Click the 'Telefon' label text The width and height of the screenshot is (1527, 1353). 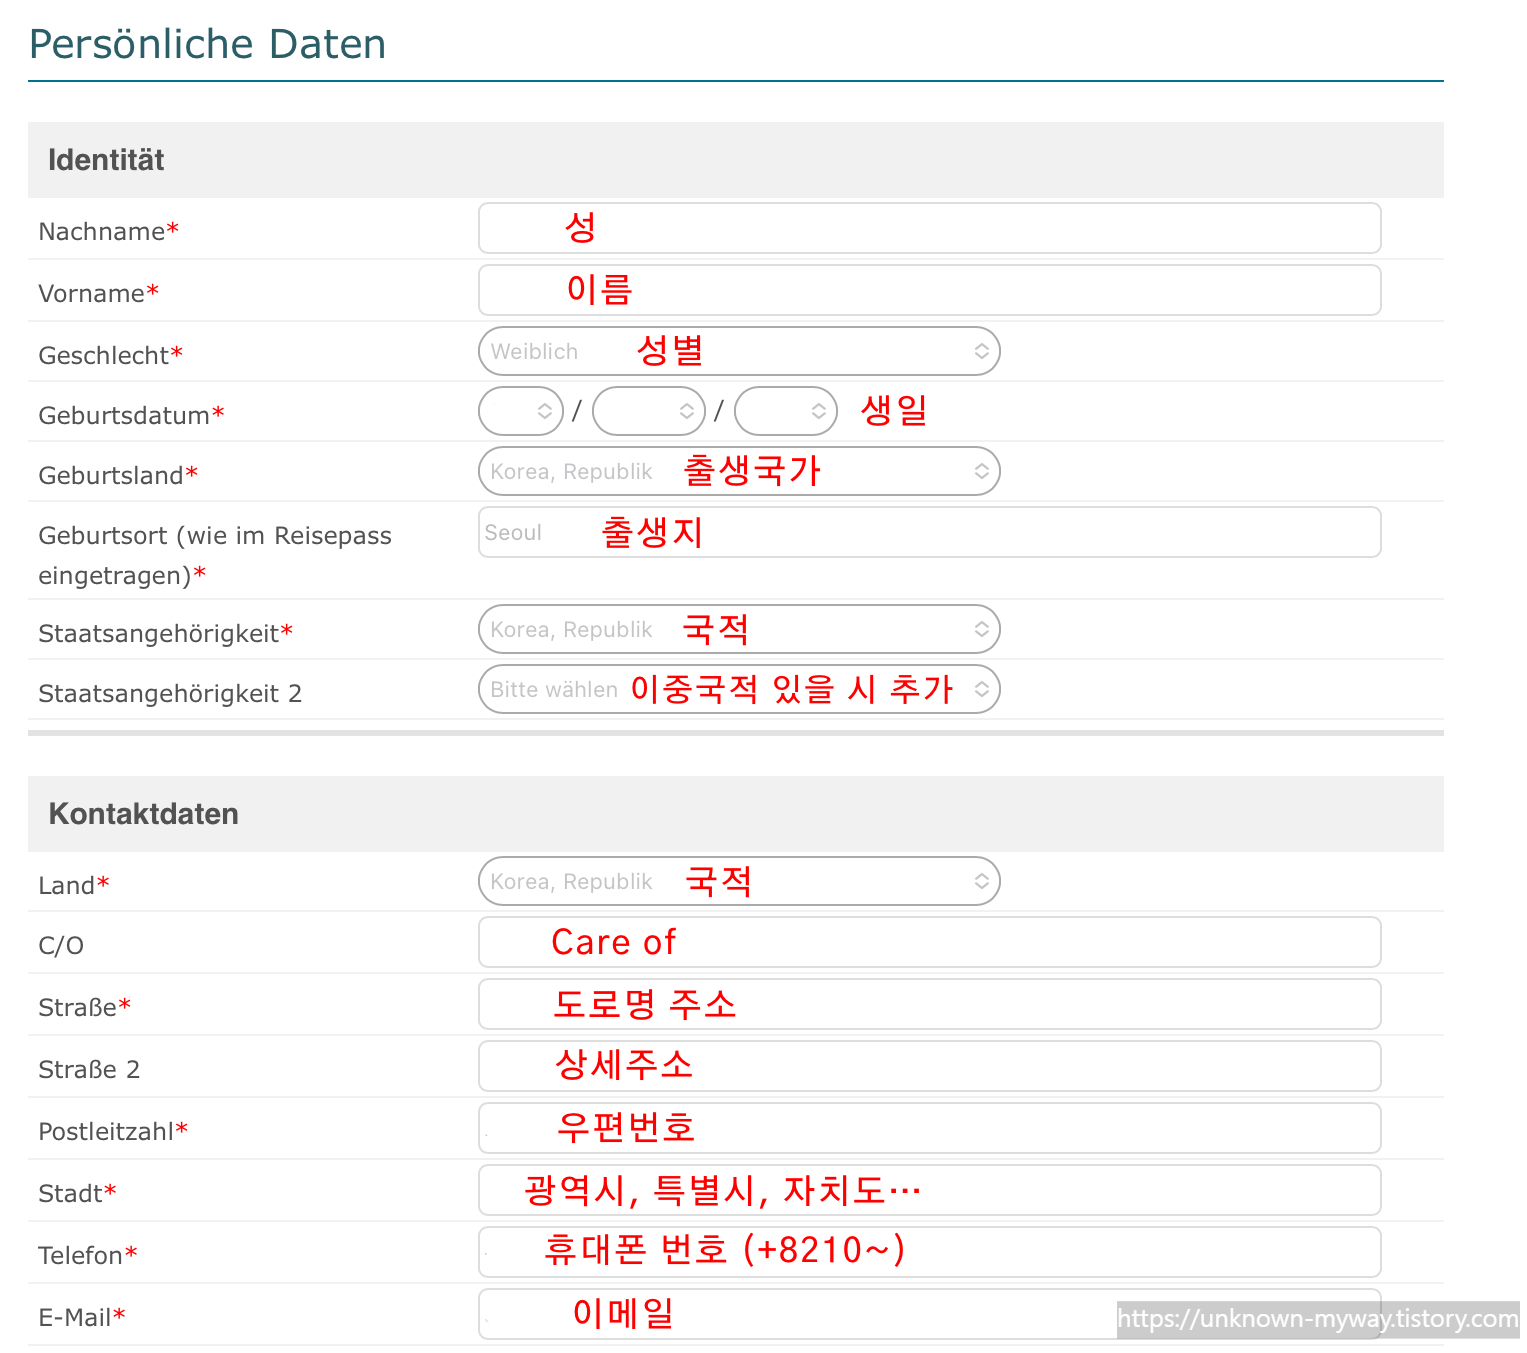pos(80,1256)
